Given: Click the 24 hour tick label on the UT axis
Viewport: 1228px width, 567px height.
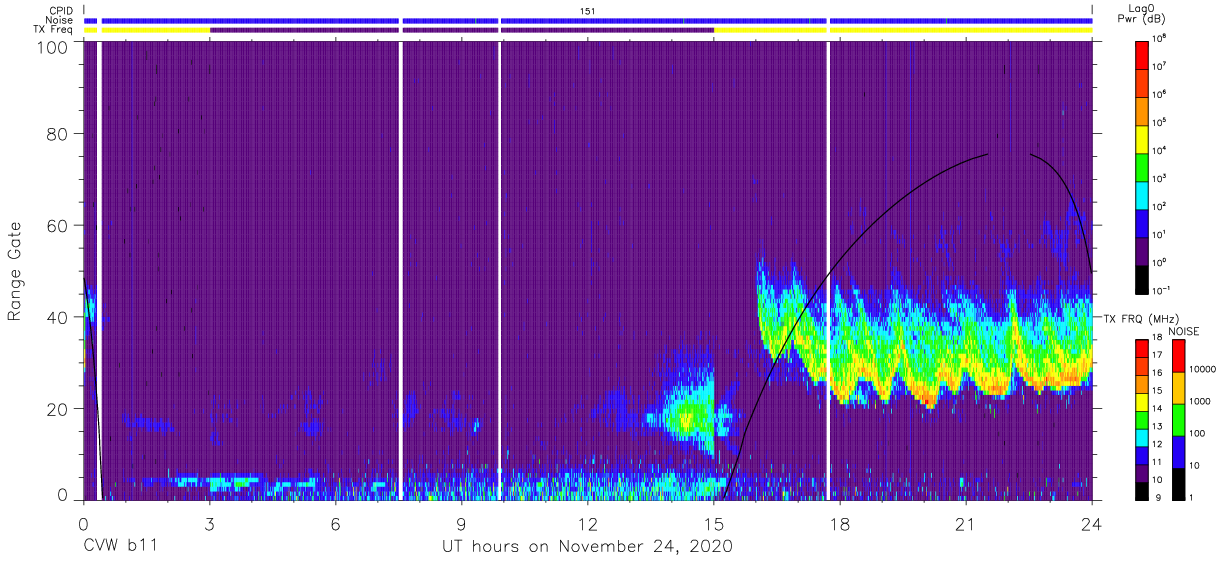Looking at the screenshot, I should (1092, 522).
